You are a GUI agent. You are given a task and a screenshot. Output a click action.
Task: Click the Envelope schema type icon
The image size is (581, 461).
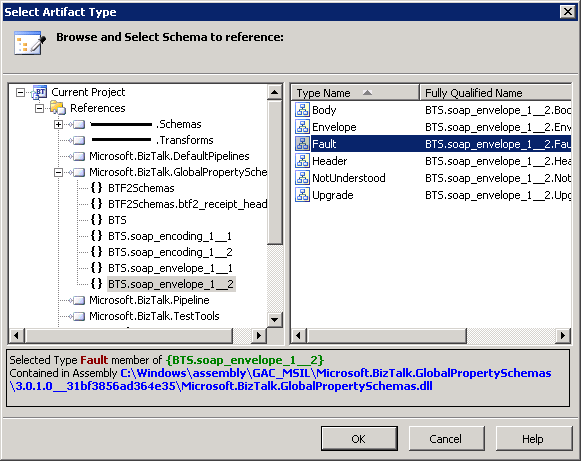point(302,127)
